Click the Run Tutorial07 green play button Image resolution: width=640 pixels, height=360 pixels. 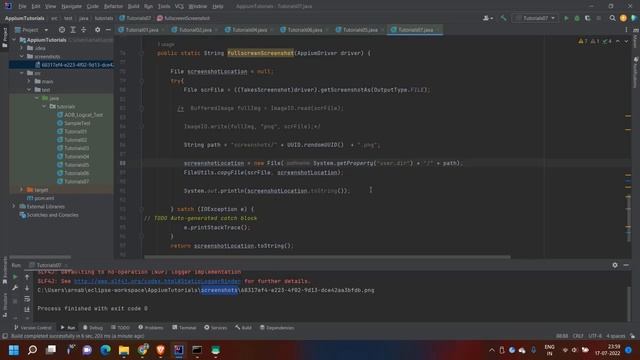pos(566,18)
